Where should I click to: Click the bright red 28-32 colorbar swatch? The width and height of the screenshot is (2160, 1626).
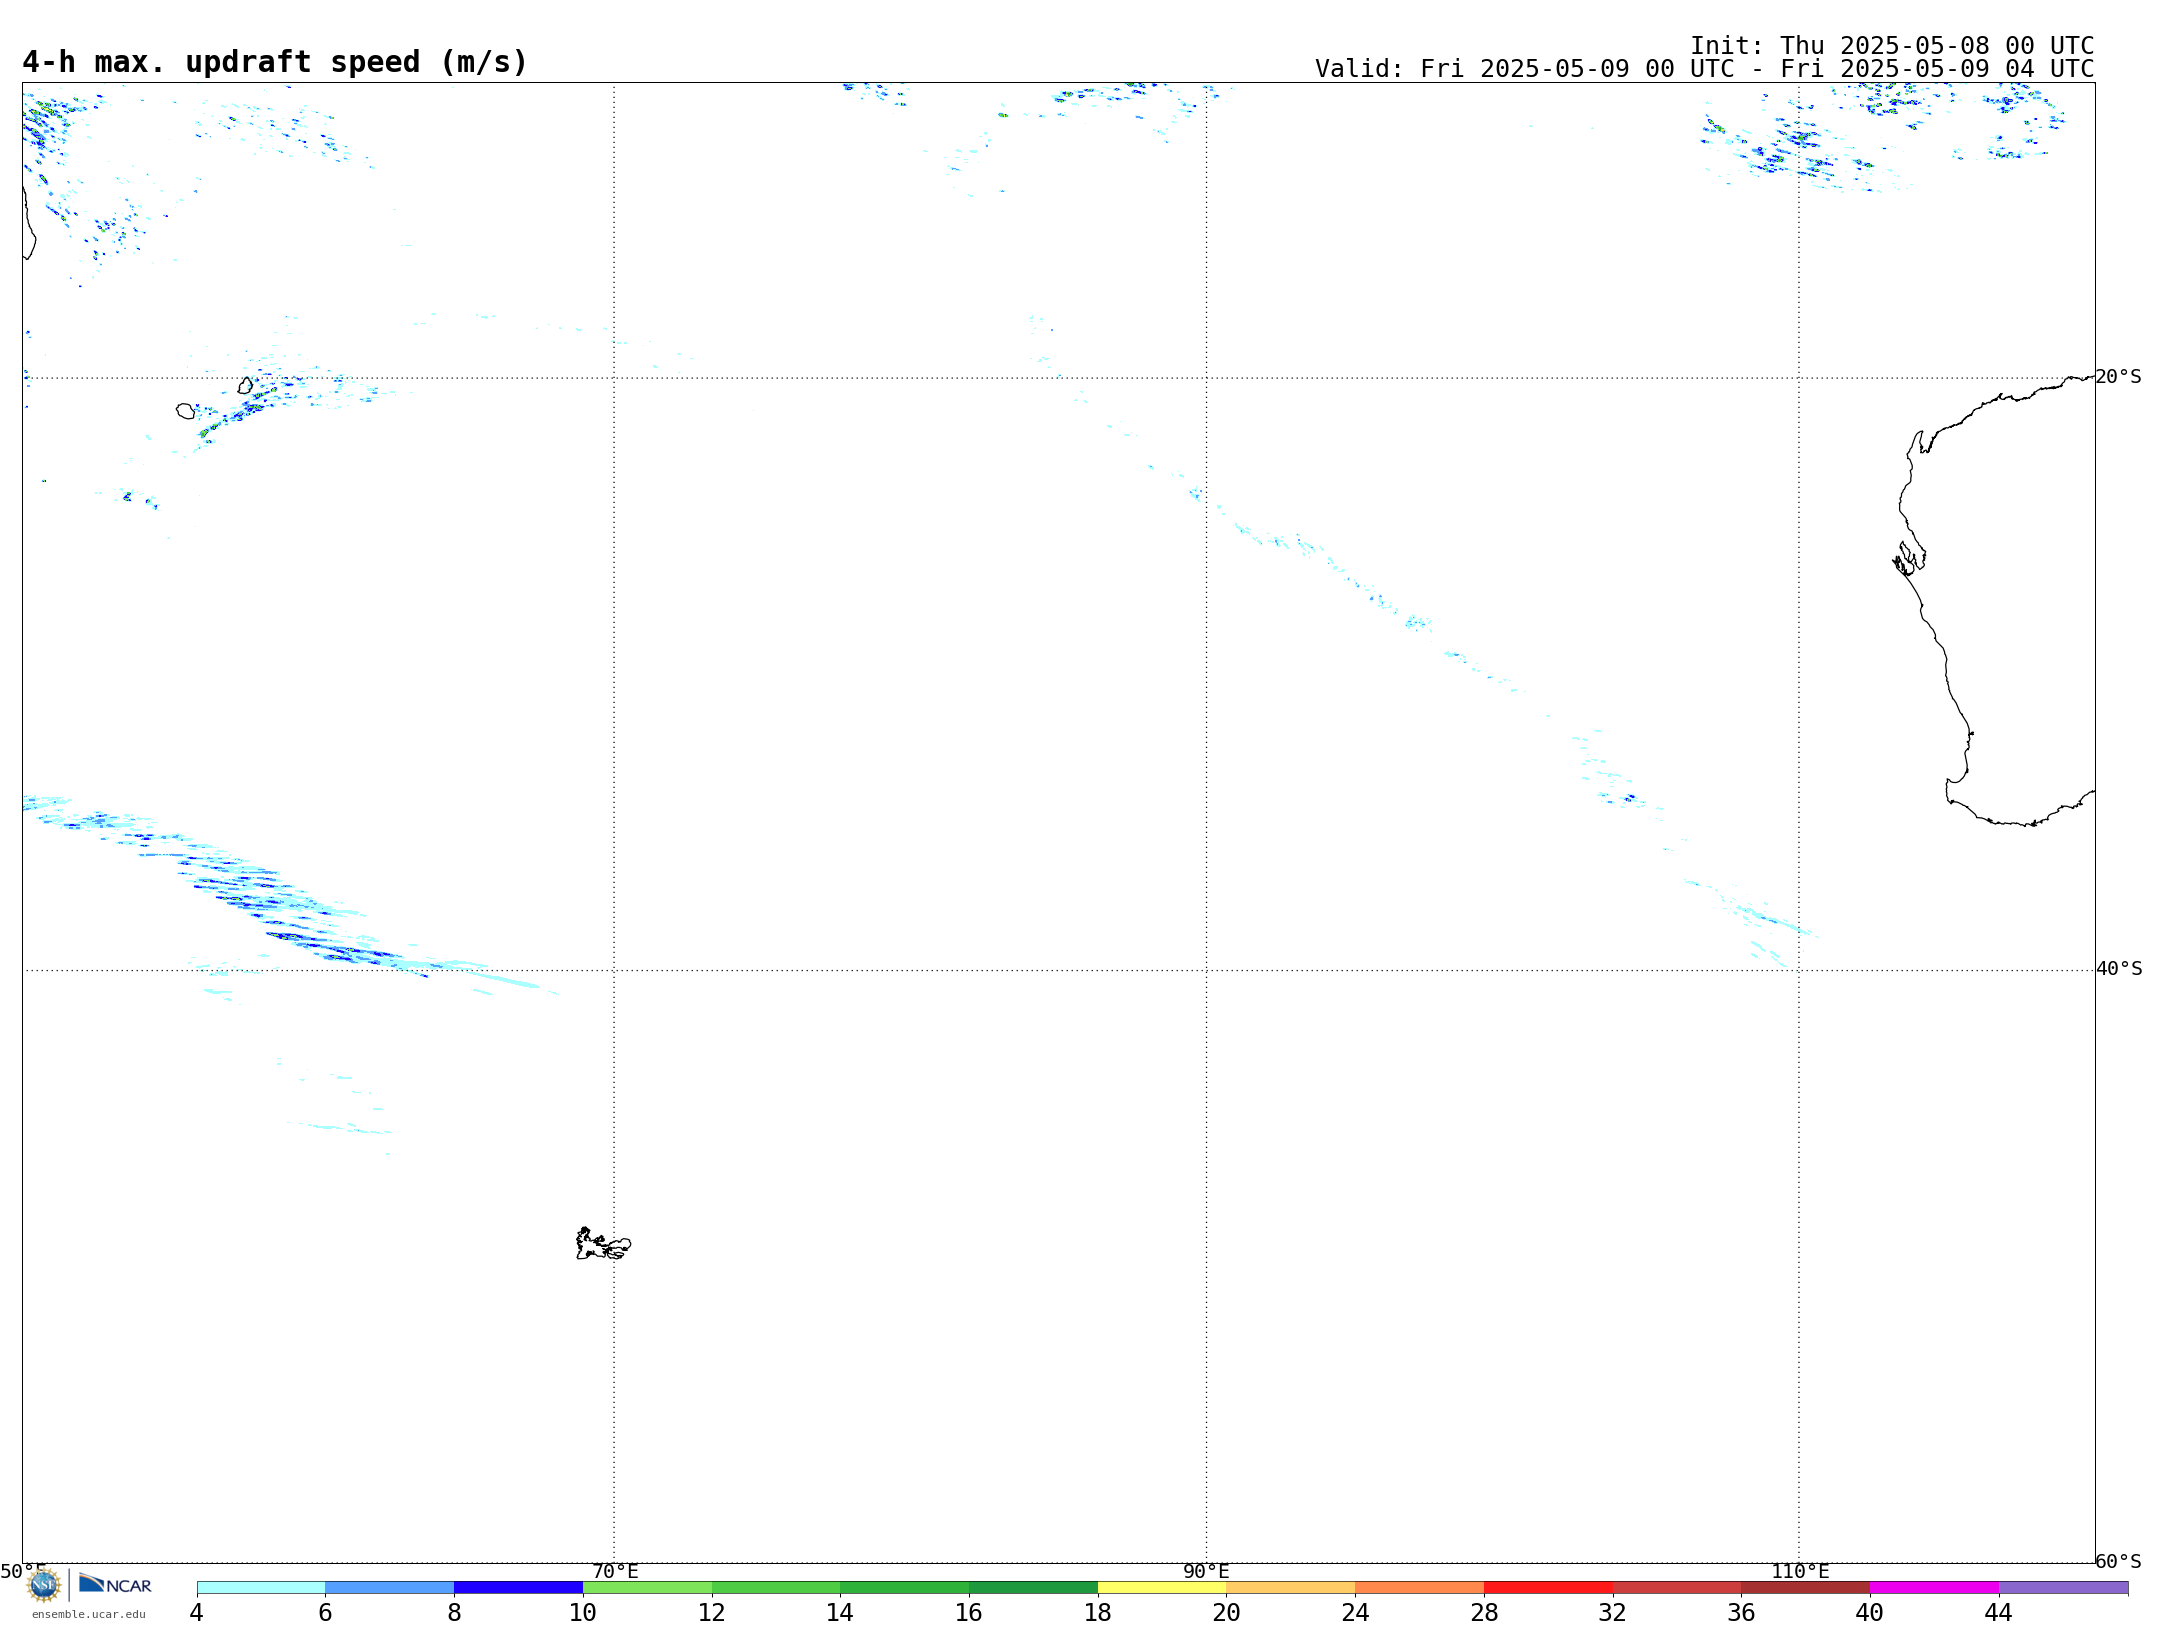pos(1549,1588)
